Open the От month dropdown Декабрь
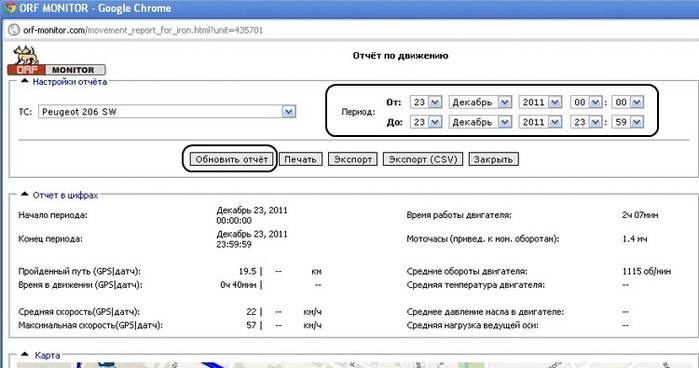The height and width of the screenshot is (368, 699). coord(480,102)
